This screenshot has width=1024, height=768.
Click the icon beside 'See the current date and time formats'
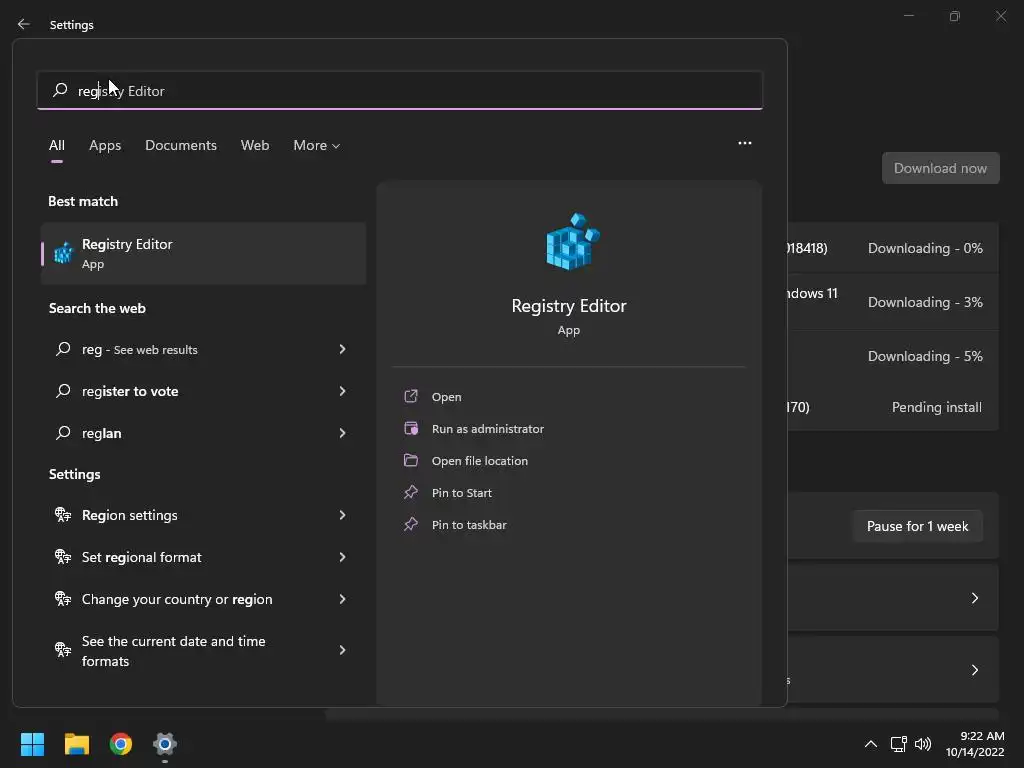pyautogui.click(x=63, y=649)
